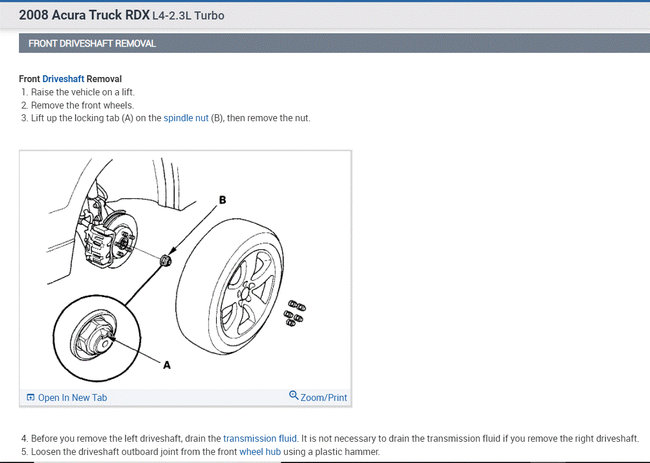Click the magnifier icon beside Zoom/Print
This screenshot has height=463, width=650.
(293, 395)
